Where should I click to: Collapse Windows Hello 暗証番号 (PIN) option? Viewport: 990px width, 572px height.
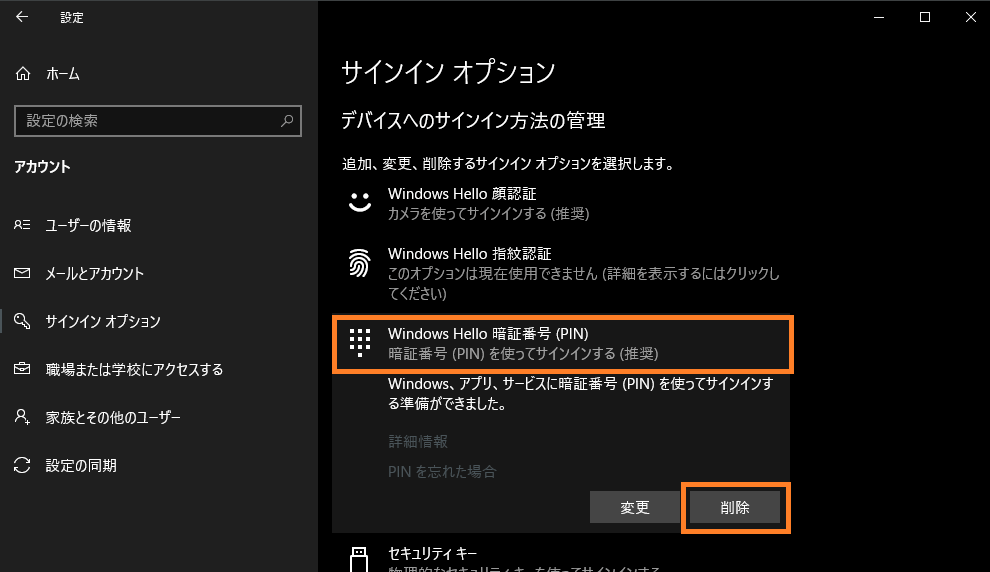click(x=563, y=343)
